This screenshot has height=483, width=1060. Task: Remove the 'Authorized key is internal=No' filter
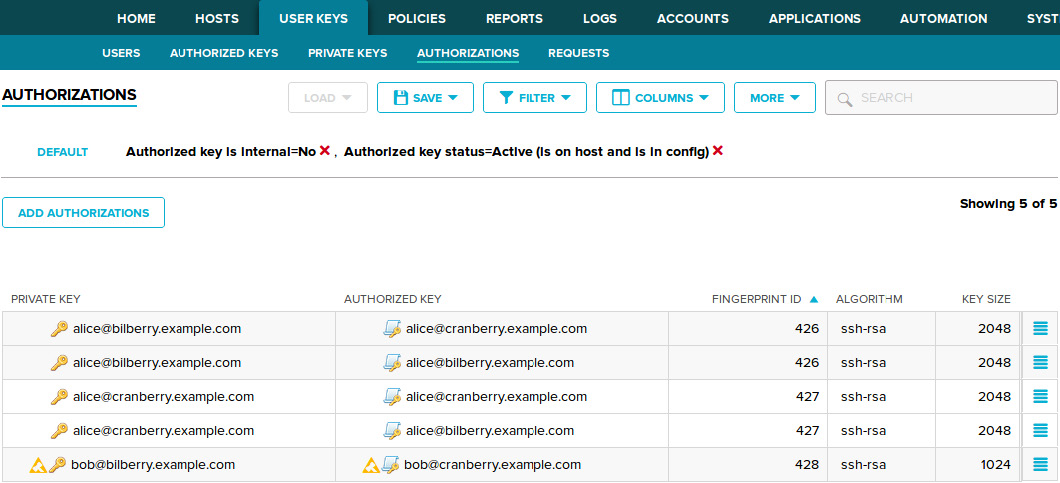(x=324, y=151)
